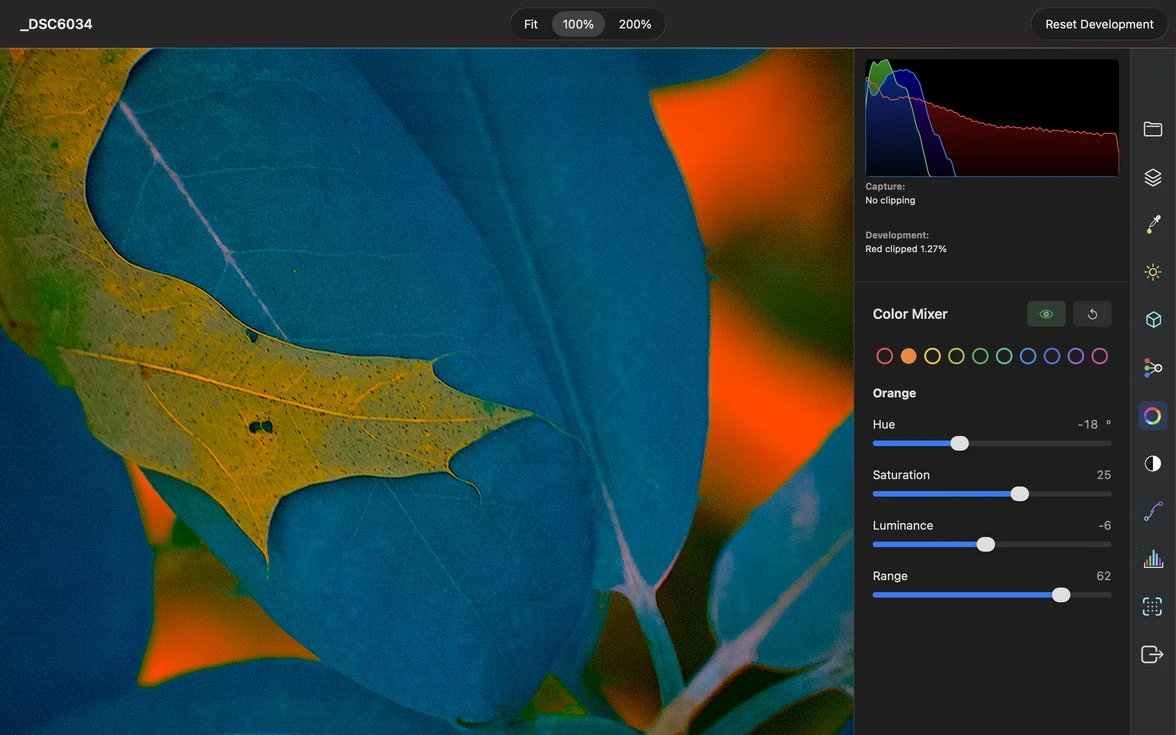Click the RGB histogram graph
1176x735 pixels.
click(992, 118)
